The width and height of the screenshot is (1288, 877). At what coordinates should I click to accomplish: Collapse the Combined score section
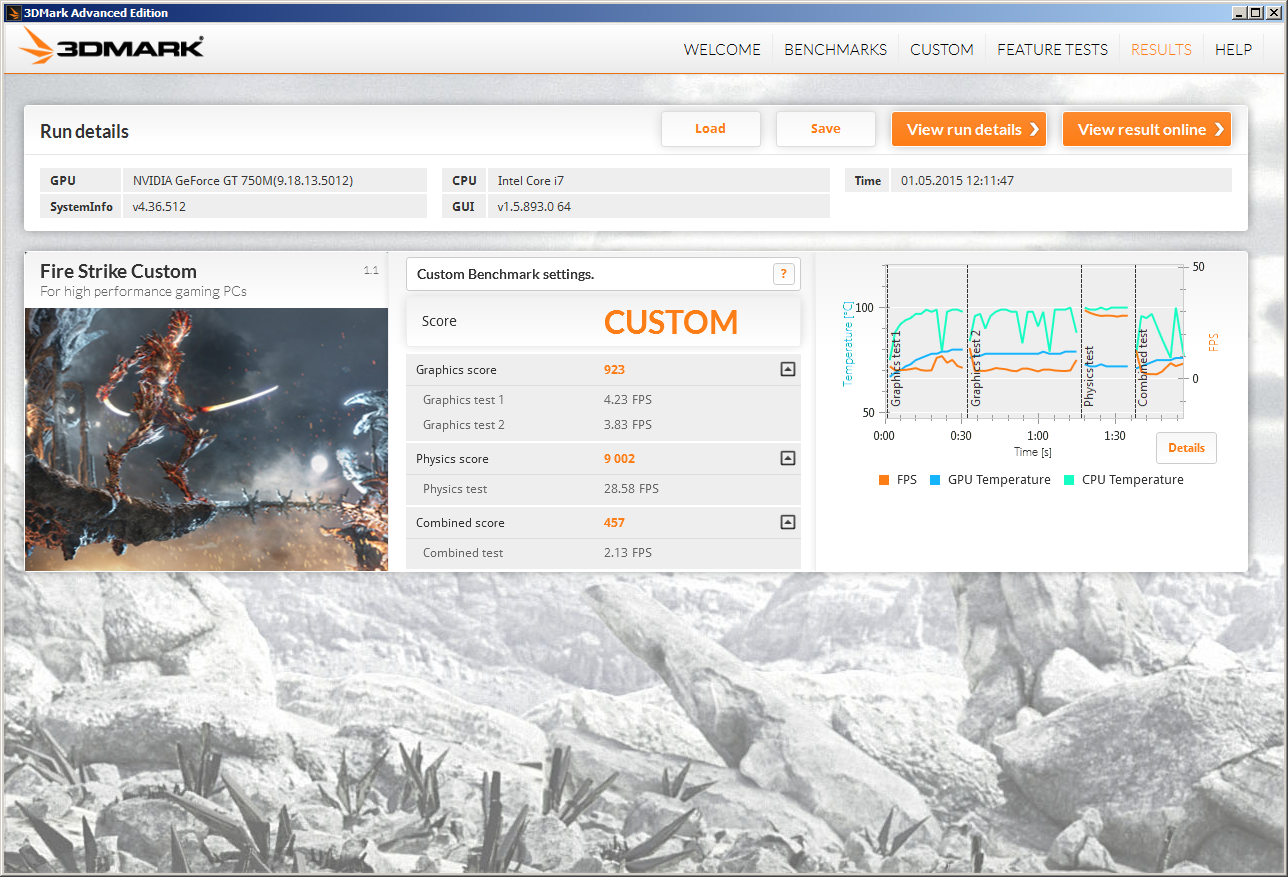(787, 523)
